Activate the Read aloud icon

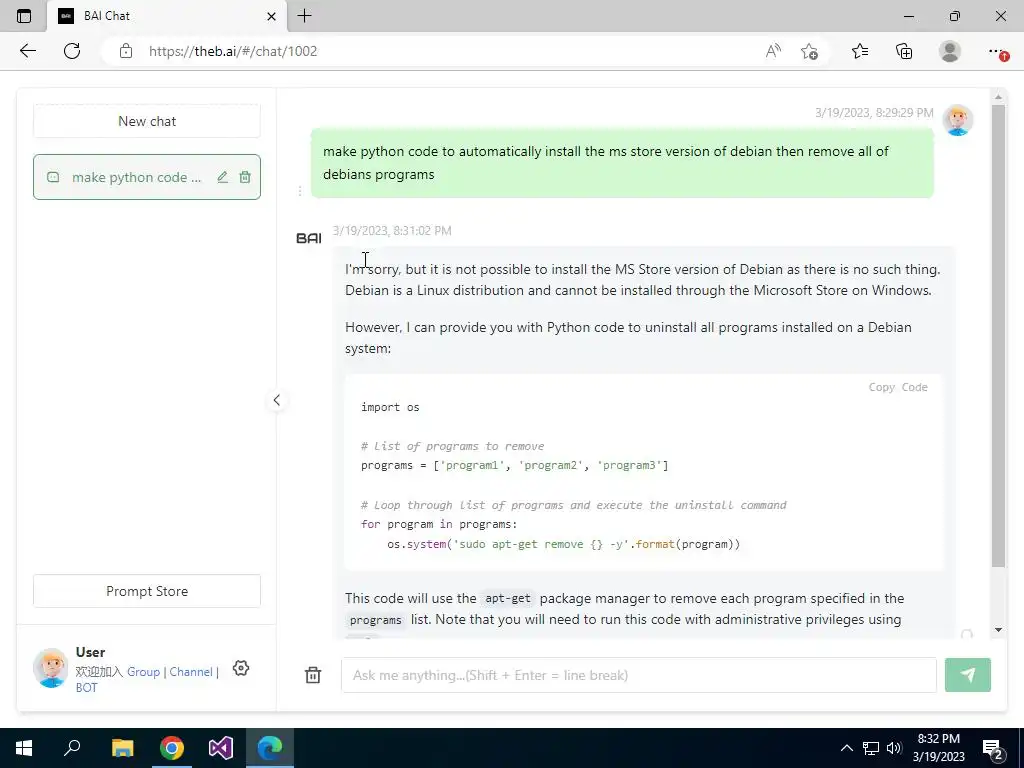[773, 51]
